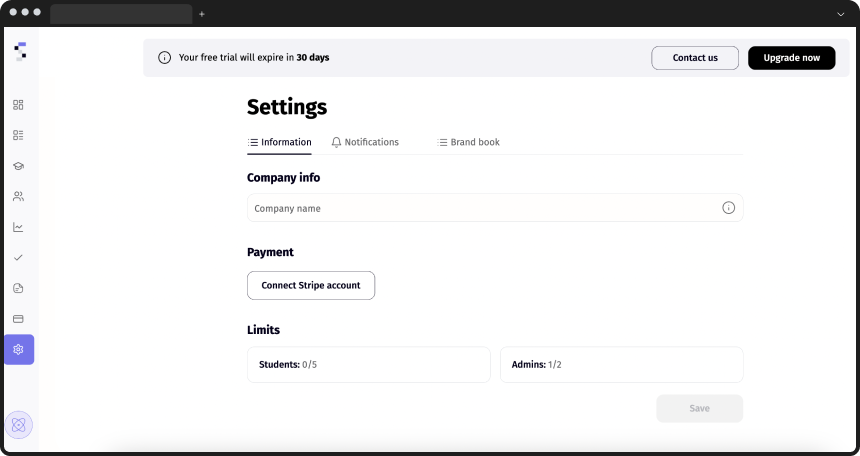Click the settings gear sidebar icon
860x456 pixels.
[18, 349]
